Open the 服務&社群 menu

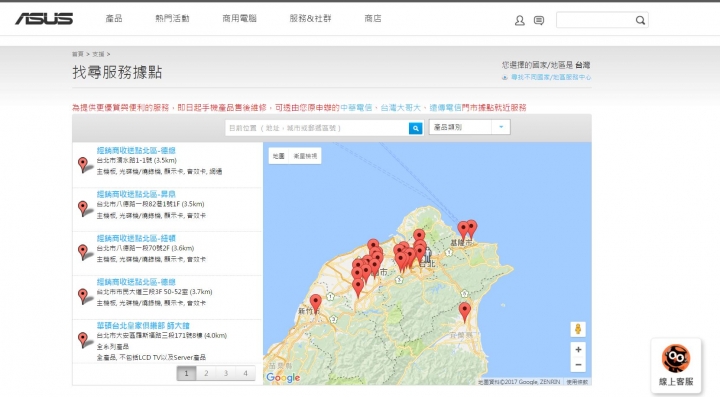click(x=310, y=18)
